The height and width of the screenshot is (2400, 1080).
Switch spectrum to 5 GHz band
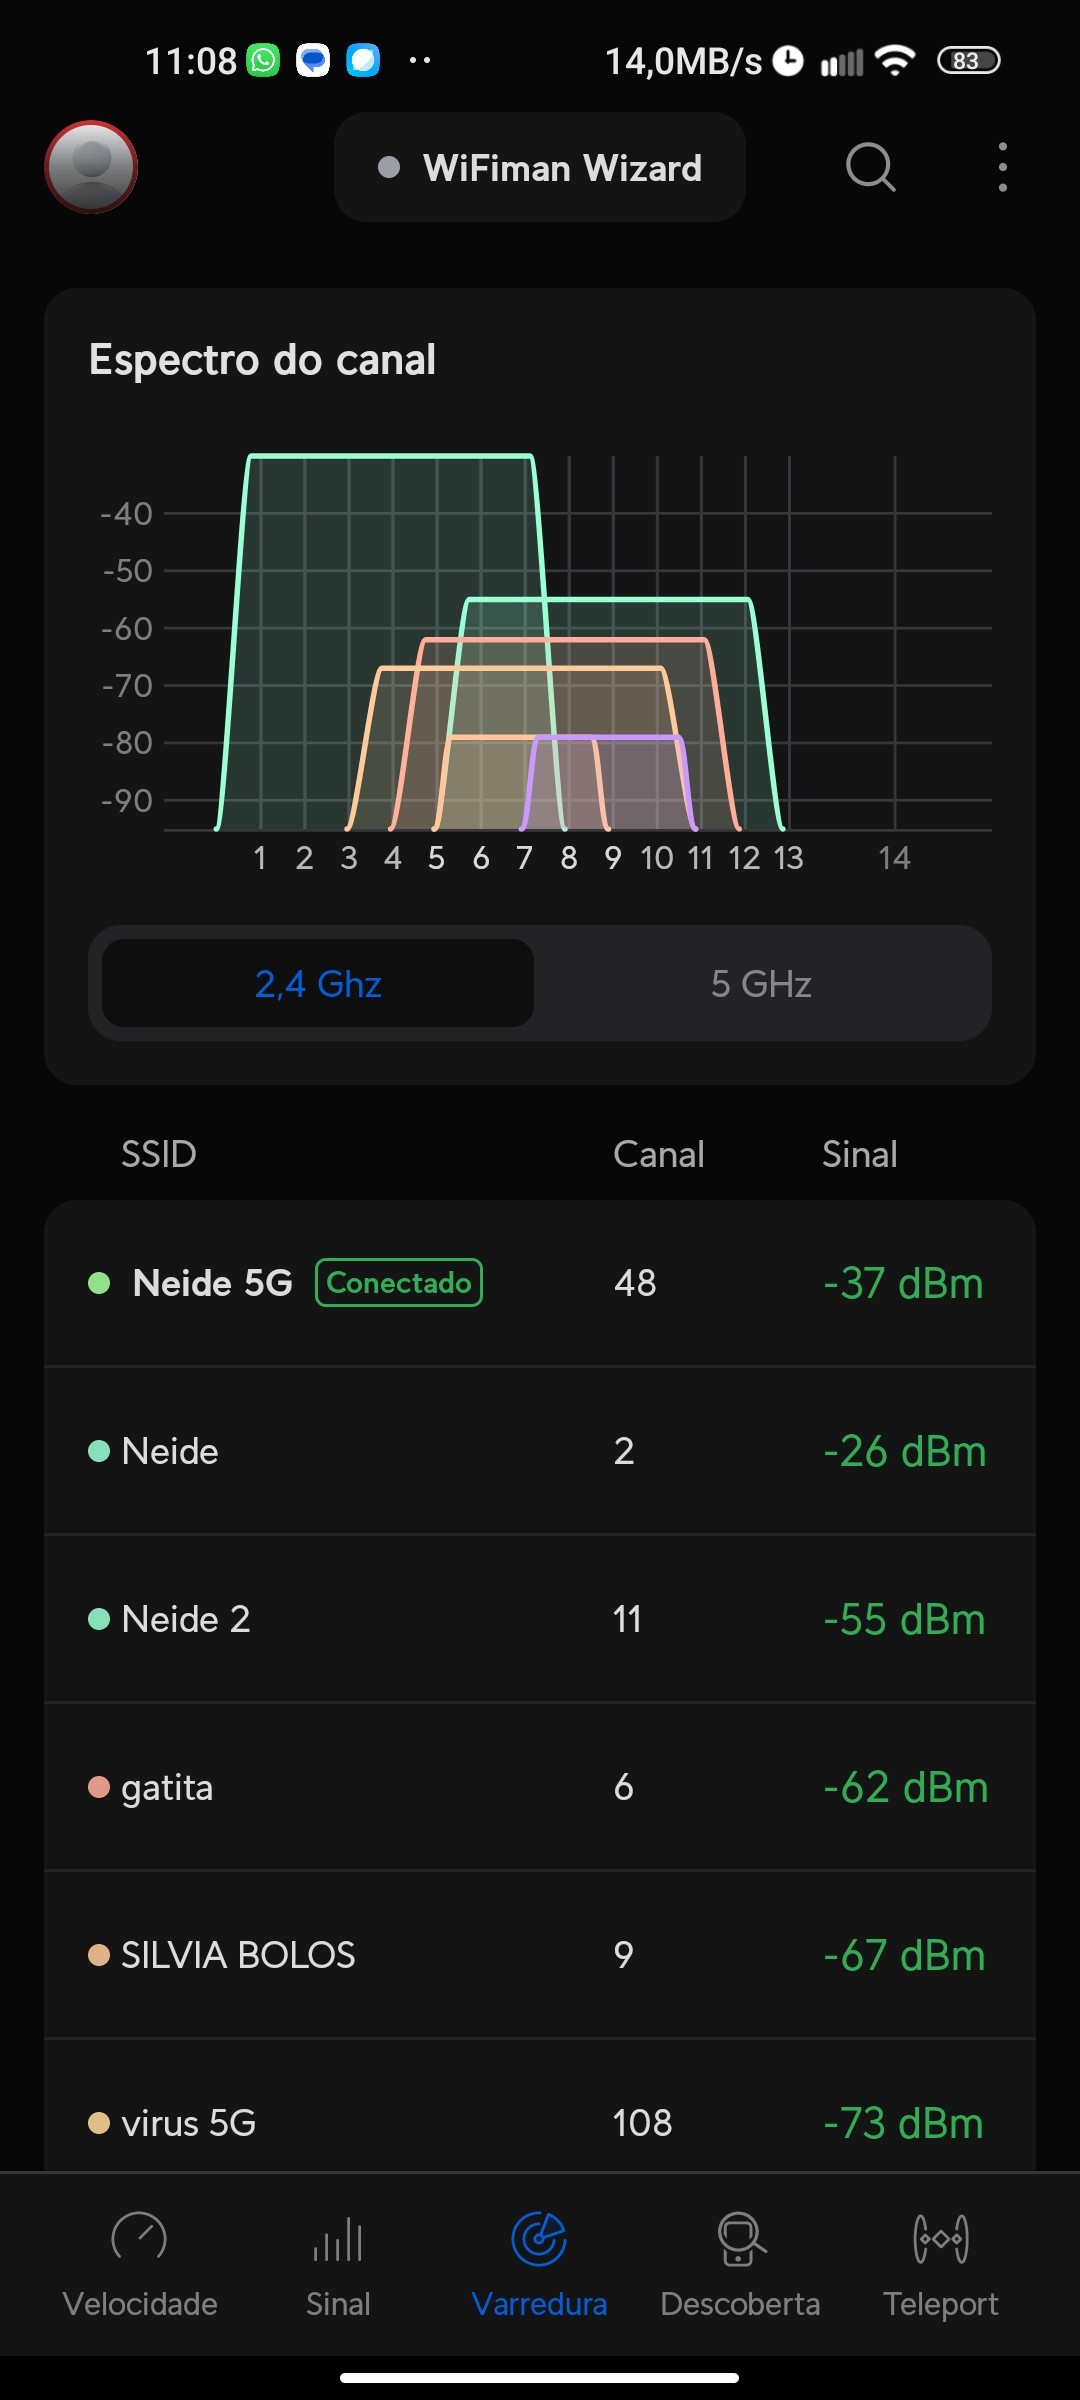(x=761, y=984)
